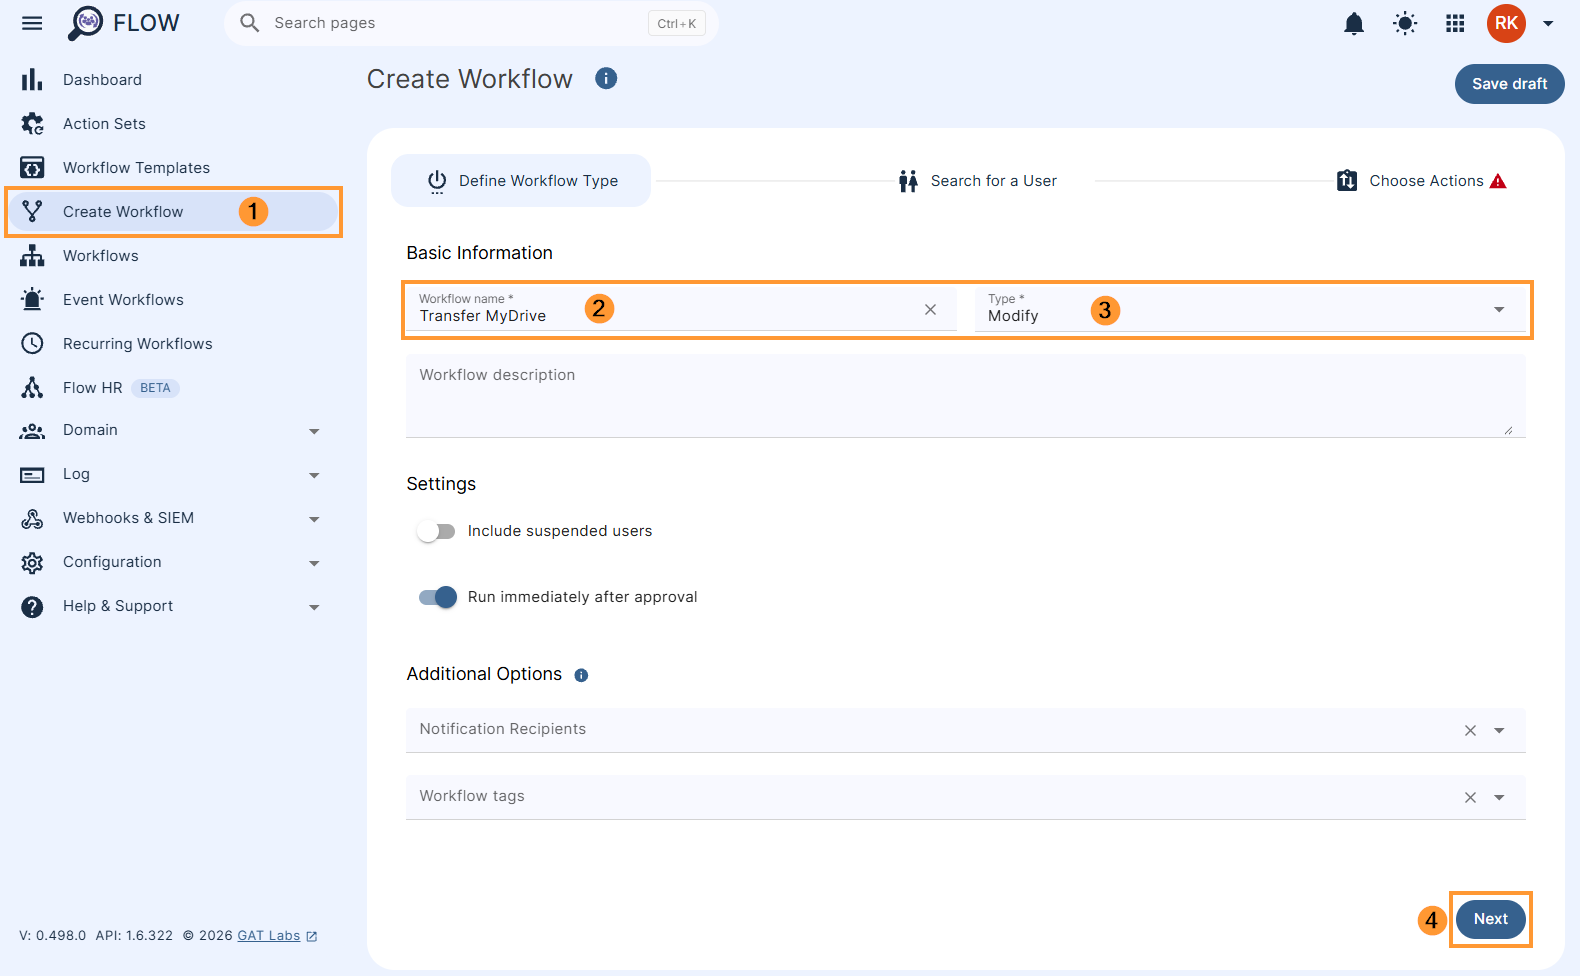Click the Recurring Workflows clock icon

click(x=32, y=344)
